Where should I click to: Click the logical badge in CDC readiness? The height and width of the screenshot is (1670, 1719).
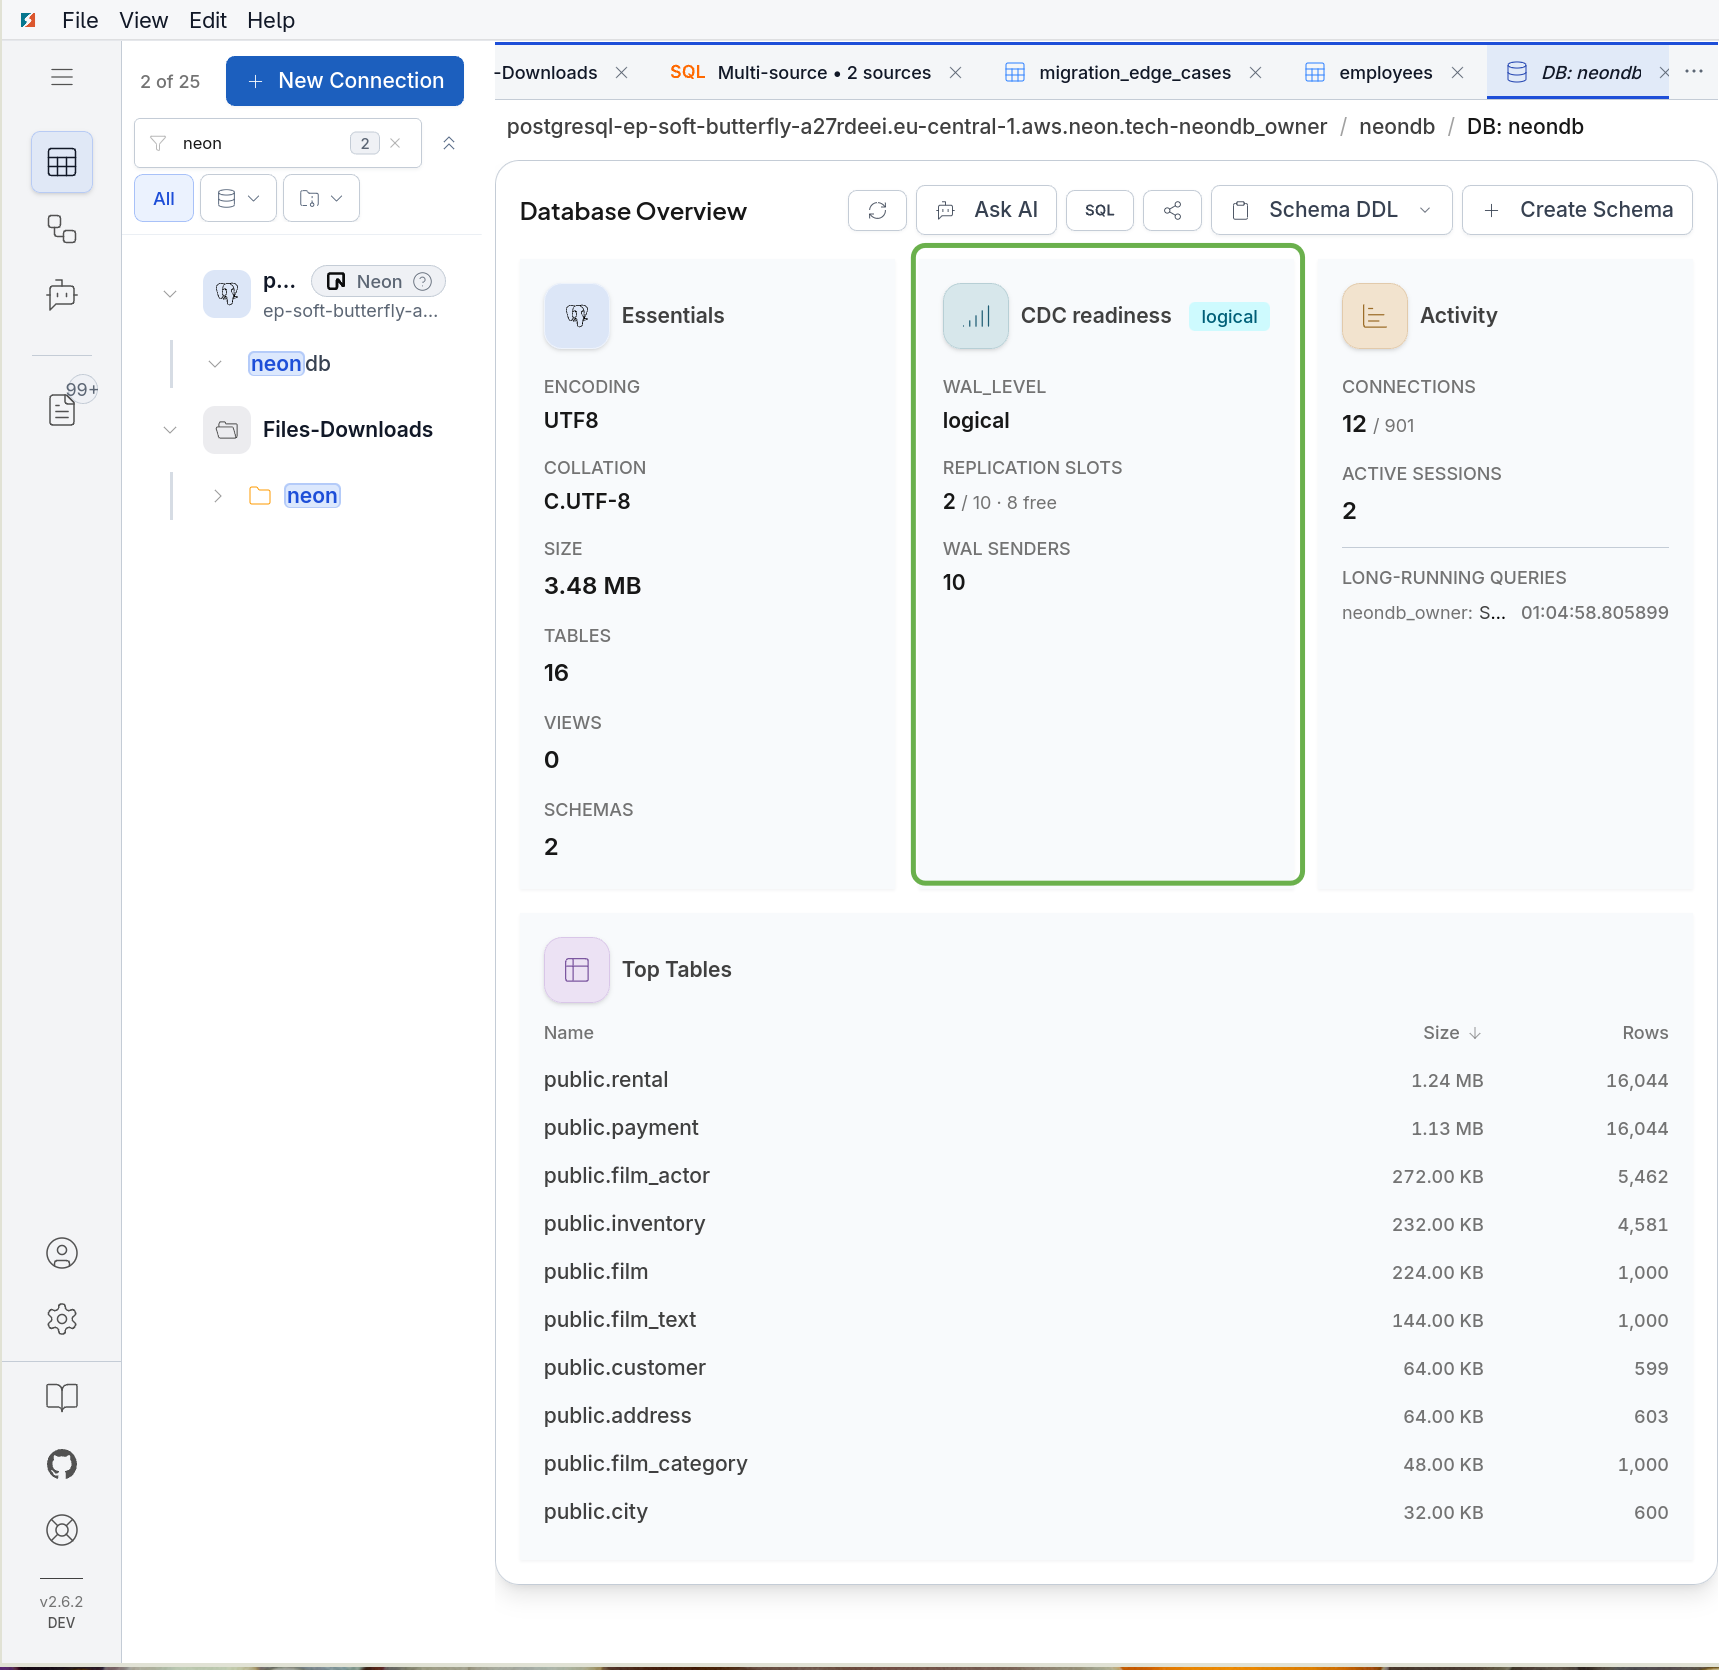click(1229, 317)
